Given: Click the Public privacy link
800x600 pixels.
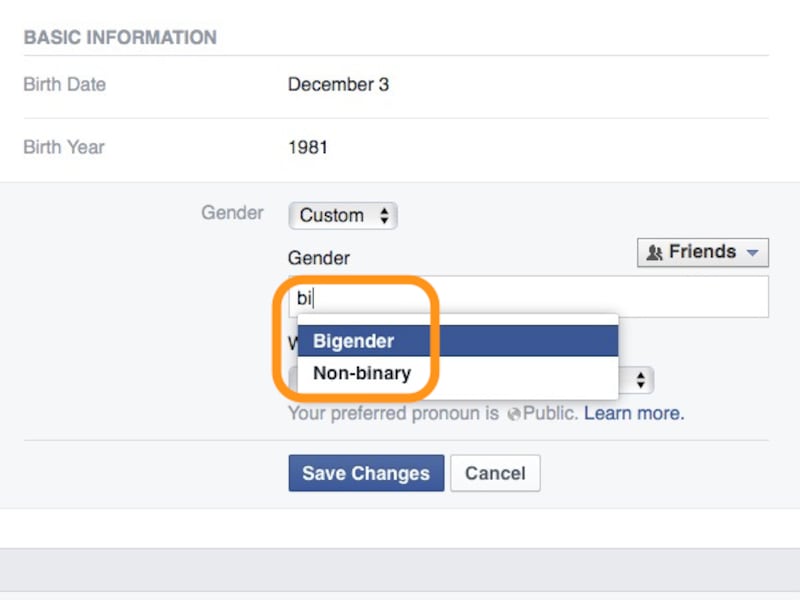Looking at the screenshot, I should [x=548, y=413].
